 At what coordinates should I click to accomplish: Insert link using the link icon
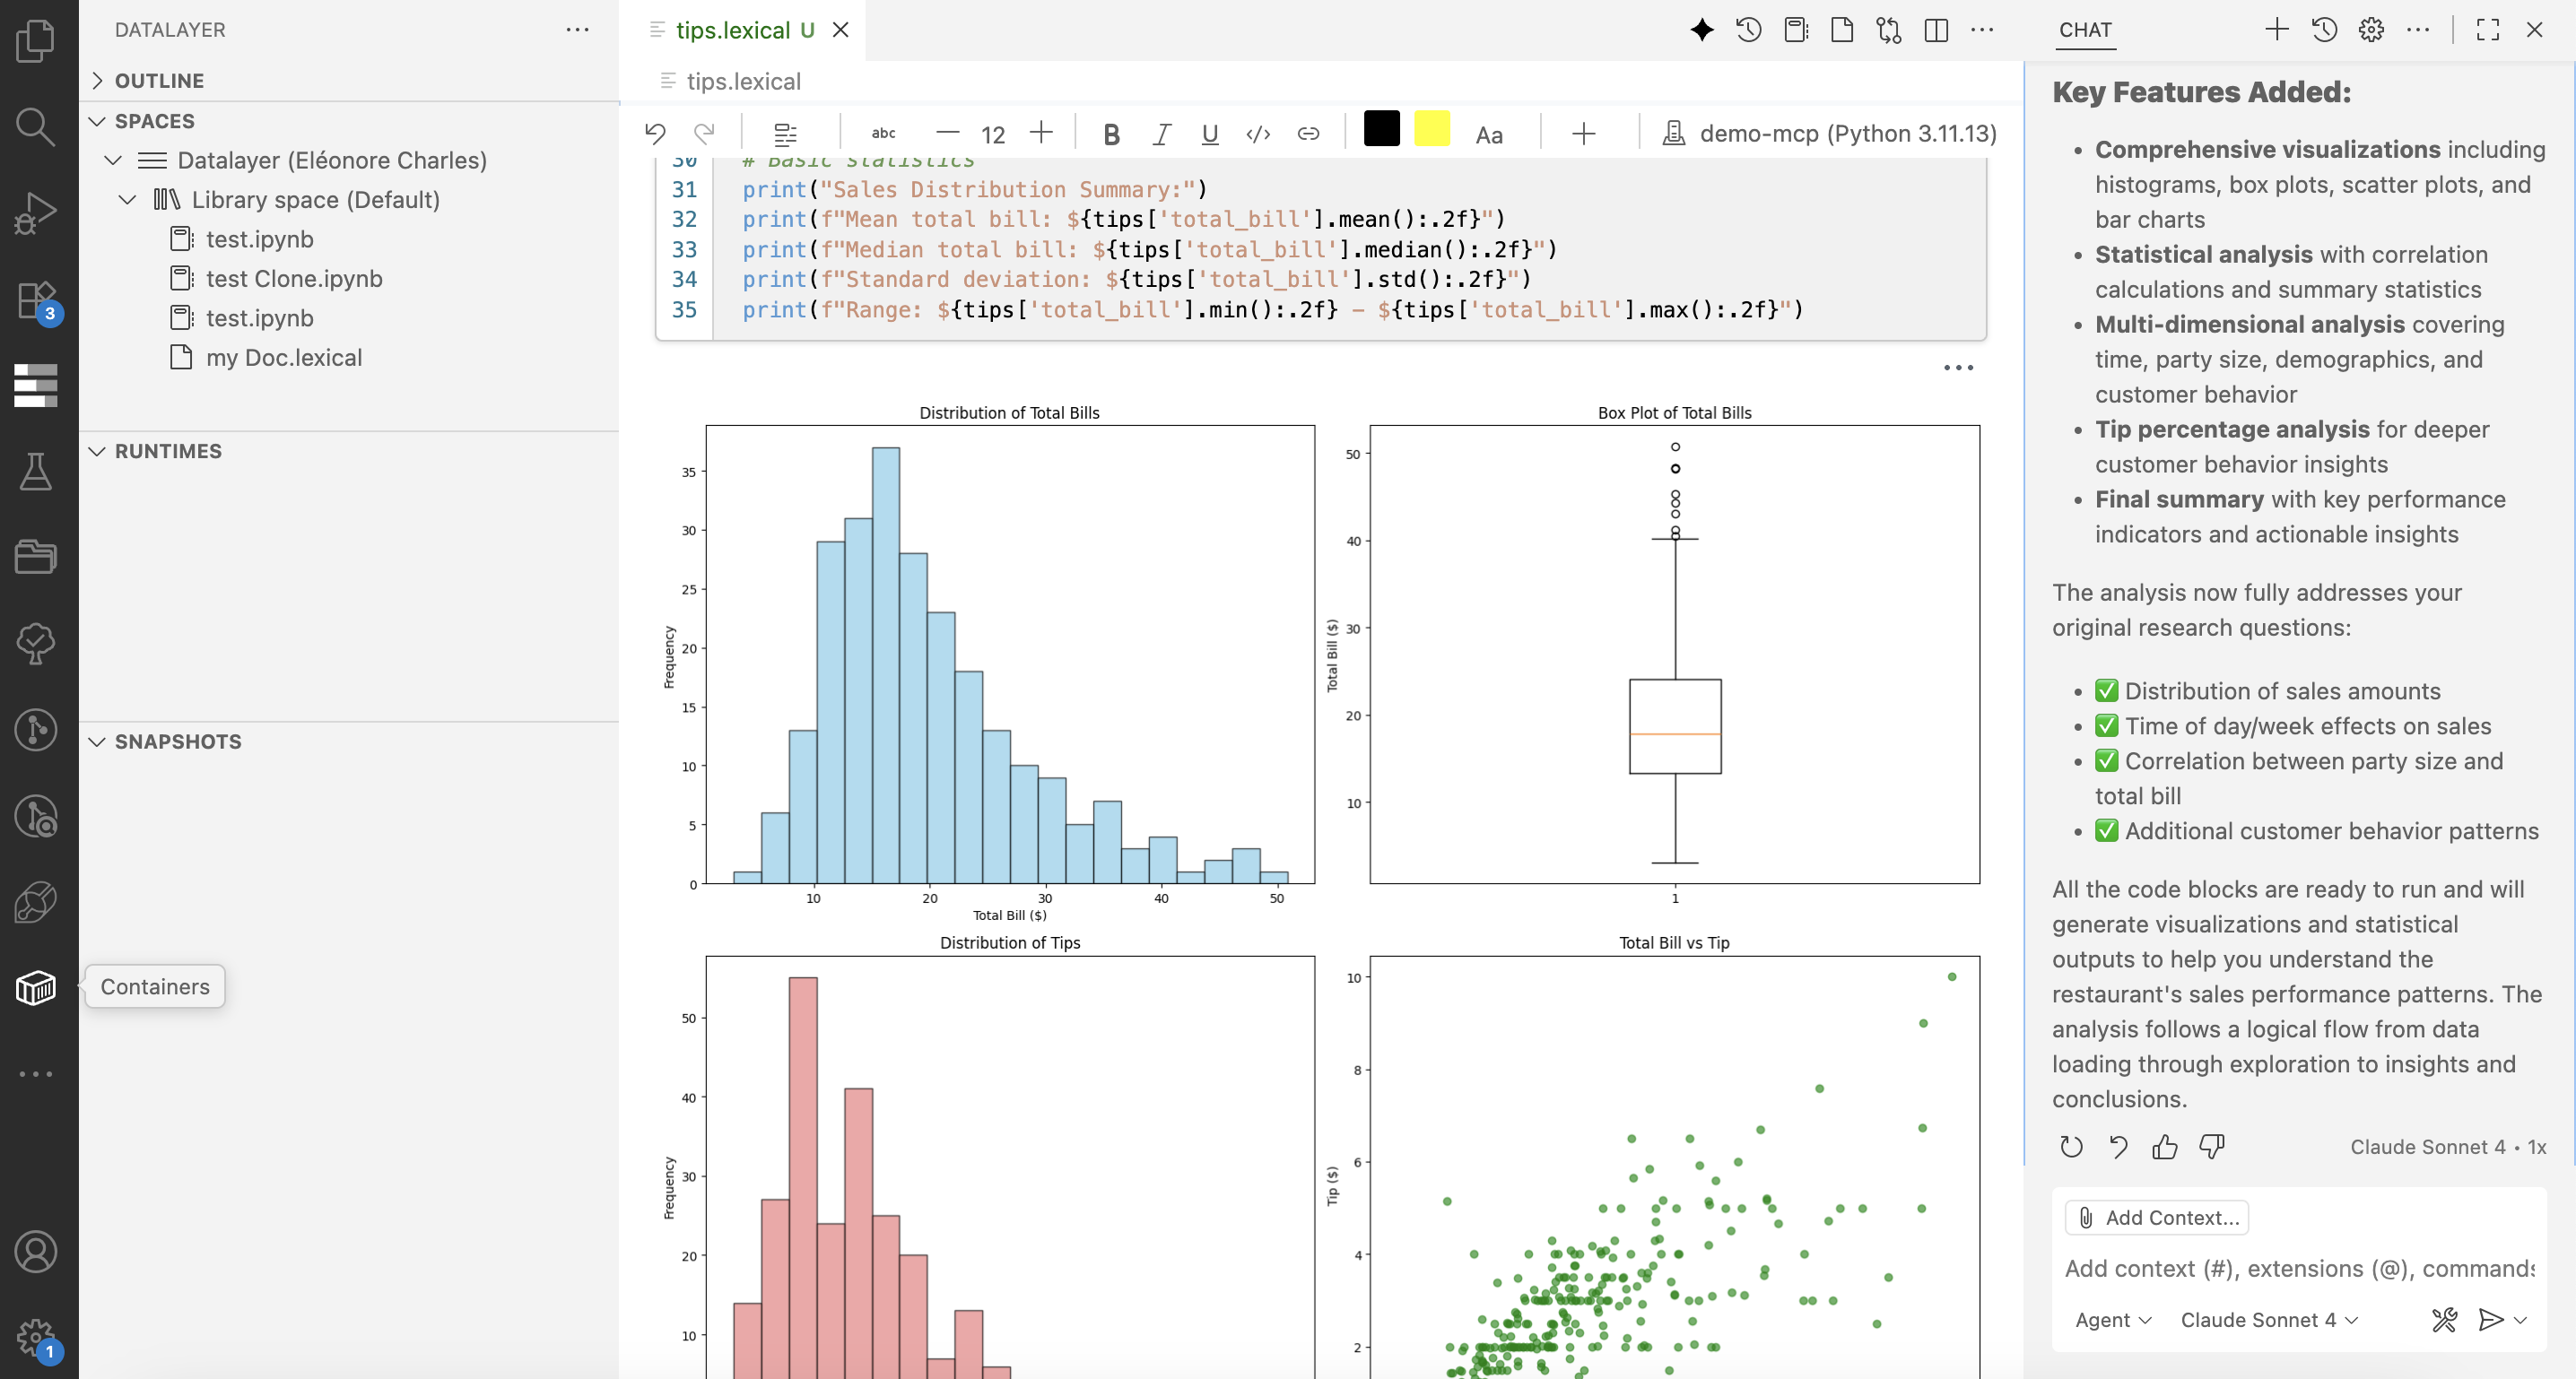pyautogui.click(x=1308, y=133)
